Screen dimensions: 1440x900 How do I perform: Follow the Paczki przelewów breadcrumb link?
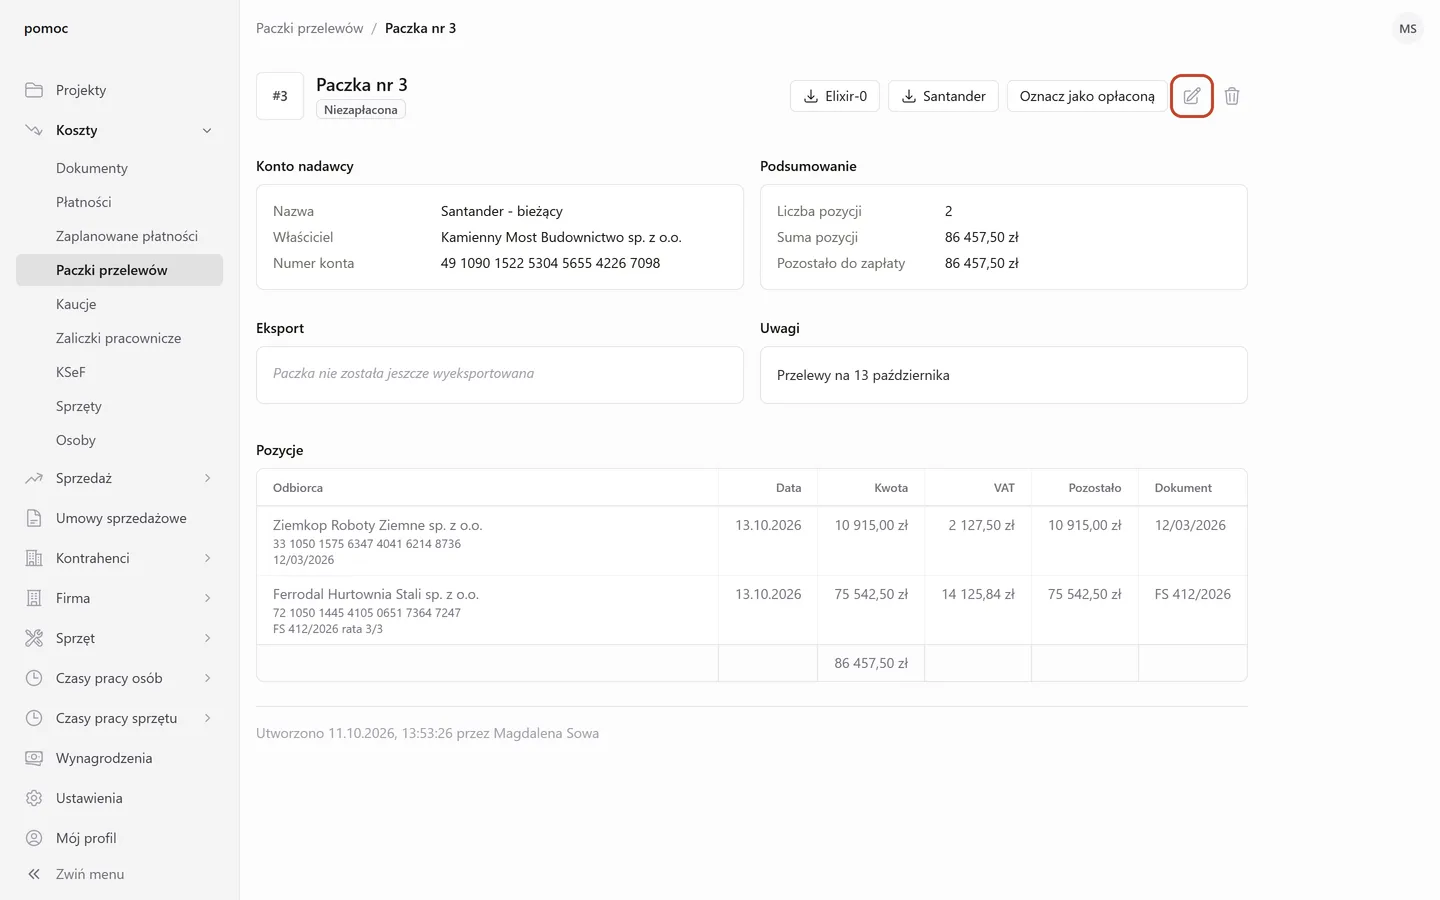click(309, 28)
